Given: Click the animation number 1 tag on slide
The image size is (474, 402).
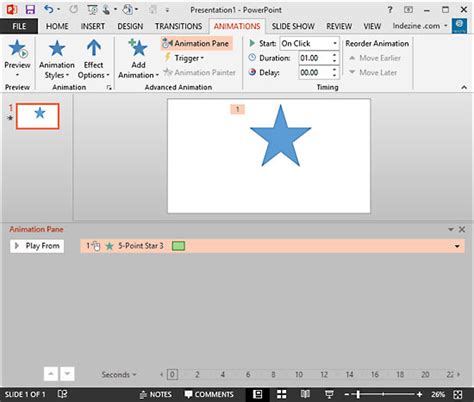Looking at the screenshot, I should point(237,109).
